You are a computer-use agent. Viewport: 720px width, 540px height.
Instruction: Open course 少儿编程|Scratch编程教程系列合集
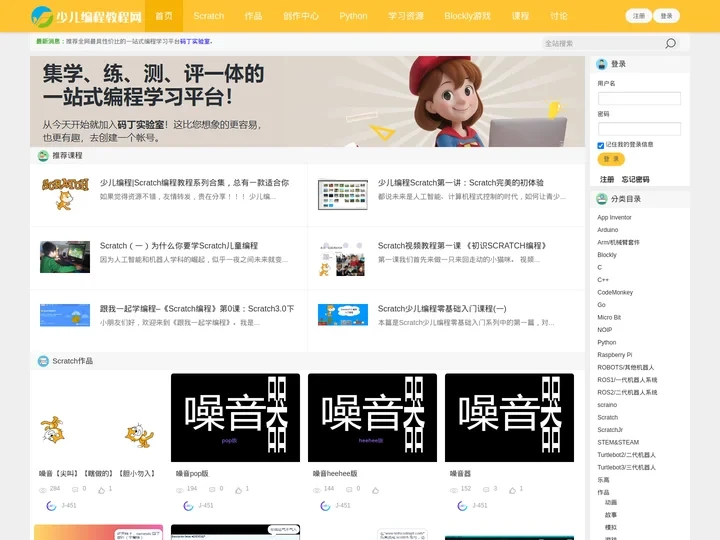(194, 183)
